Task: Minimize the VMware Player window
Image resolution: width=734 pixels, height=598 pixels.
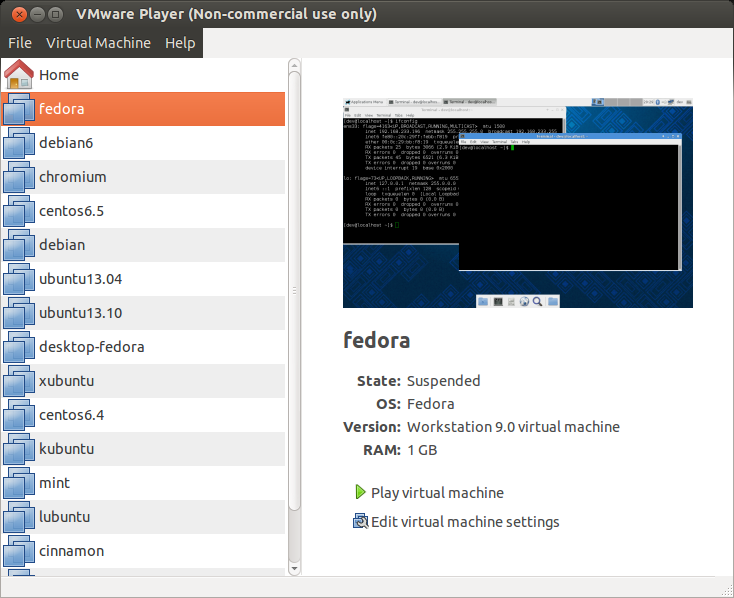Action: pos(37,15)
